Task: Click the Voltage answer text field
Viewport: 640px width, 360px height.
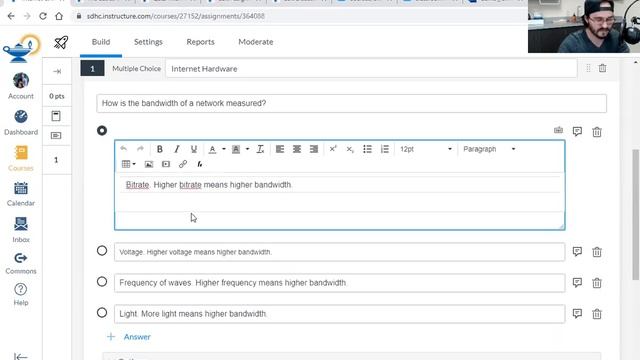Action: (340, 252)
